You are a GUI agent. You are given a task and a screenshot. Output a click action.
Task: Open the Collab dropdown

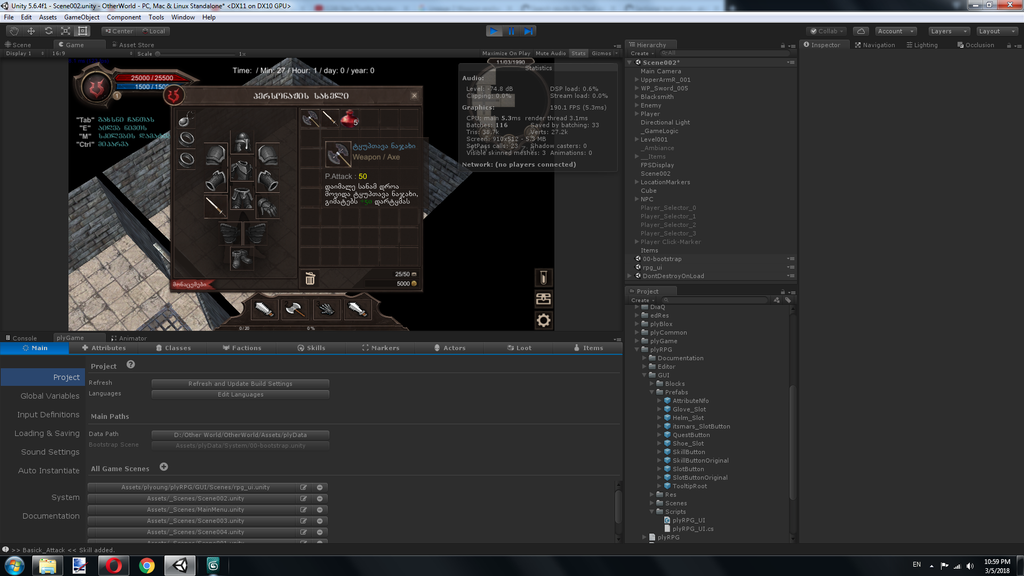[827, 31]
